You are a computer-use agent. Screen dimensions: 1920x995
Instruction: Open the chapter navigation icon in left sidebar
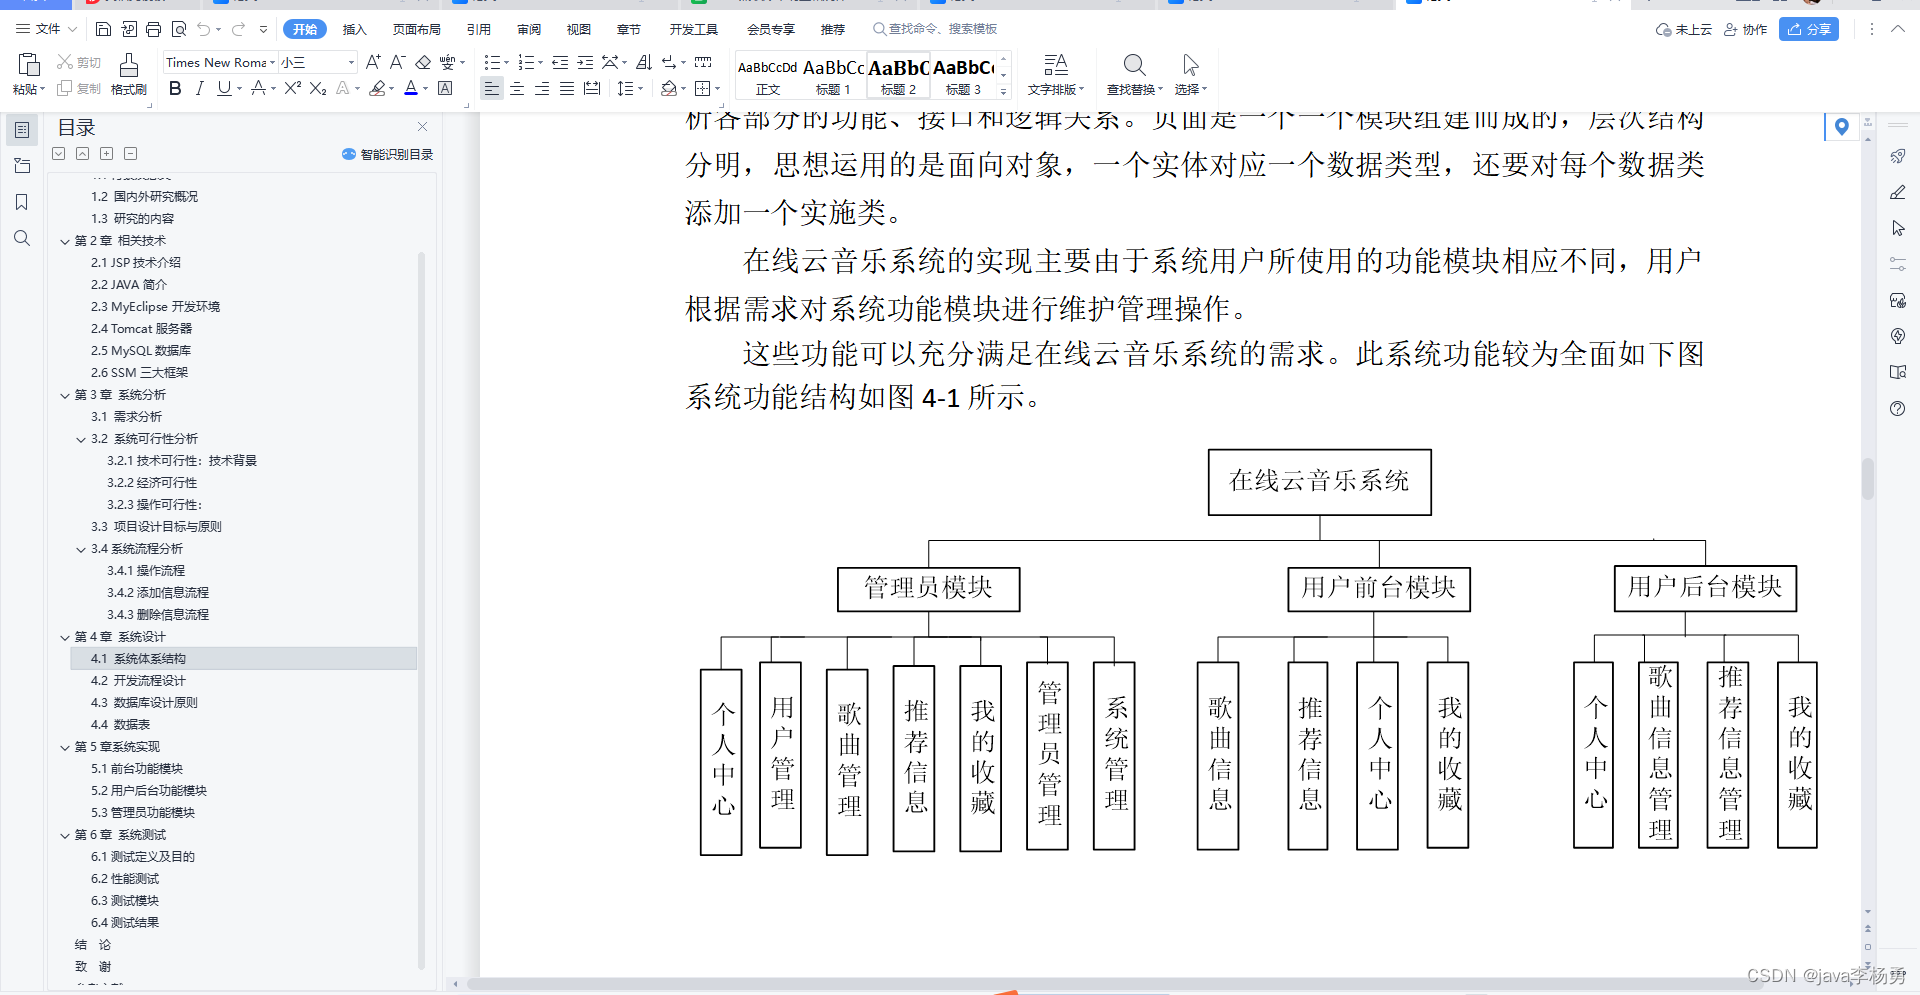(22, 166)
